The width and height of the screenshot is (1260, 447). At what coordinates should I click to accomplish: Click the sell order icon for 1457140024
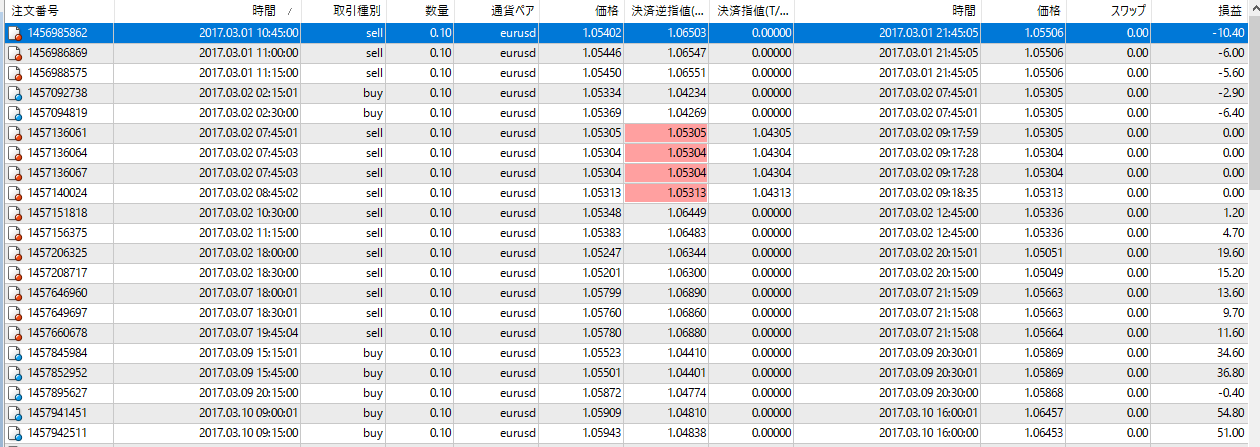click(x=14, y=193)
